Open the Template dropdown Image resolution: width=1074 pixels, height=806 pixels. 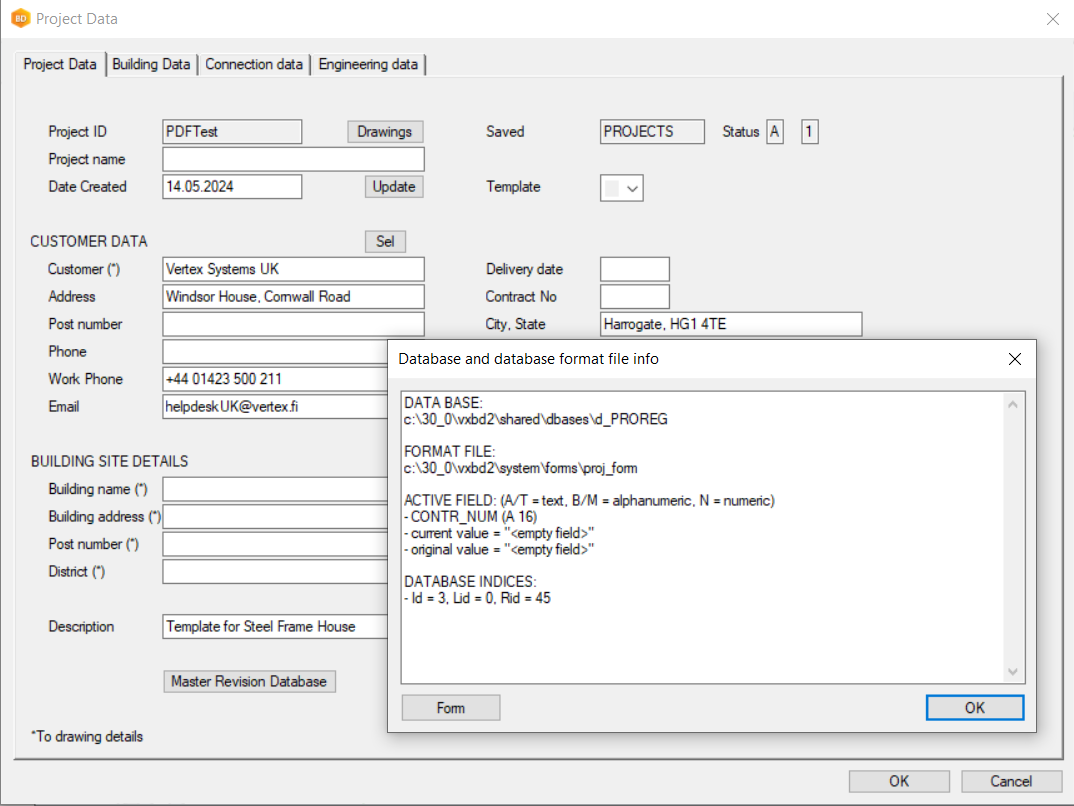coord(621,186)
